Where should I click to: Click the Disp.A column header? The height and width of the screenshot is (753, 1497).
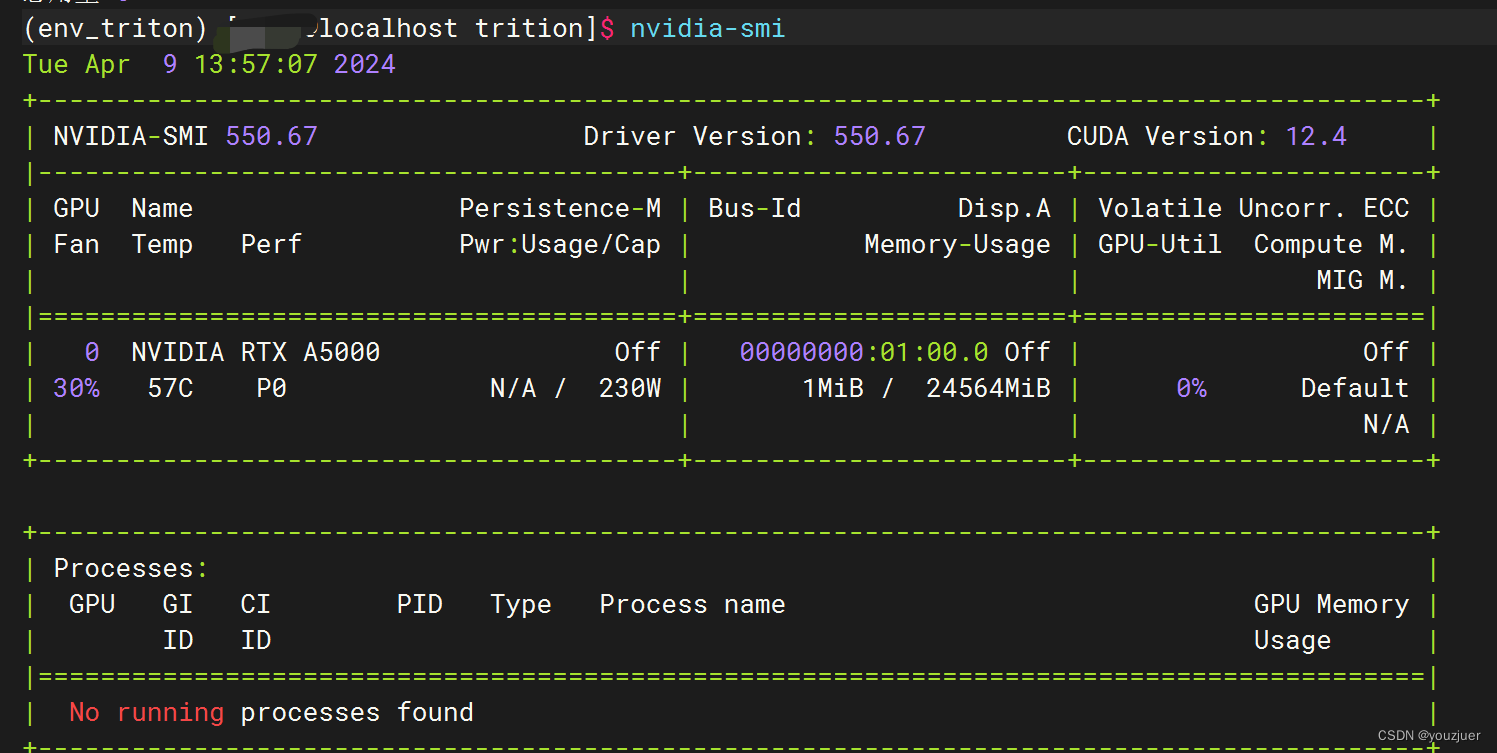pos(1004,208)
